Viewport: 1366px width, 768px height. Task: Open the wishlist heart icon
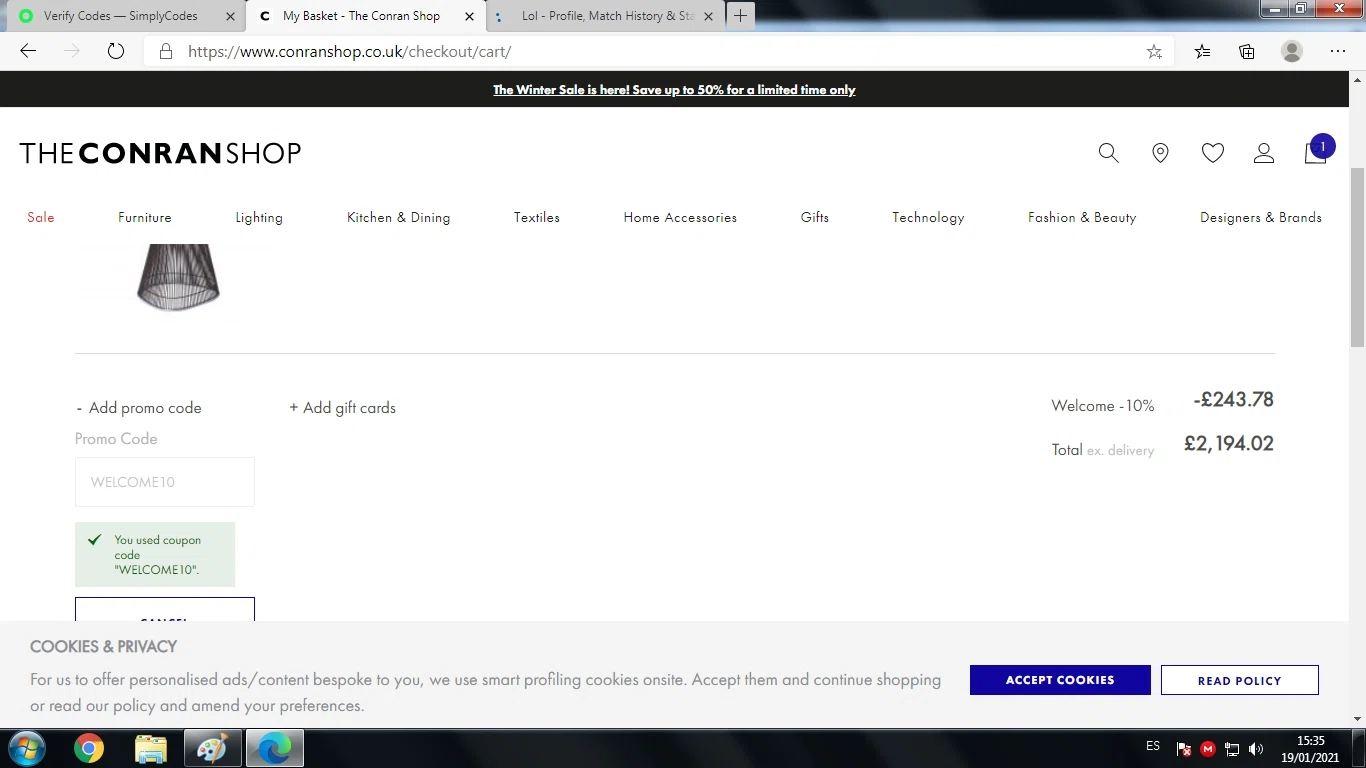(1213, 153)
